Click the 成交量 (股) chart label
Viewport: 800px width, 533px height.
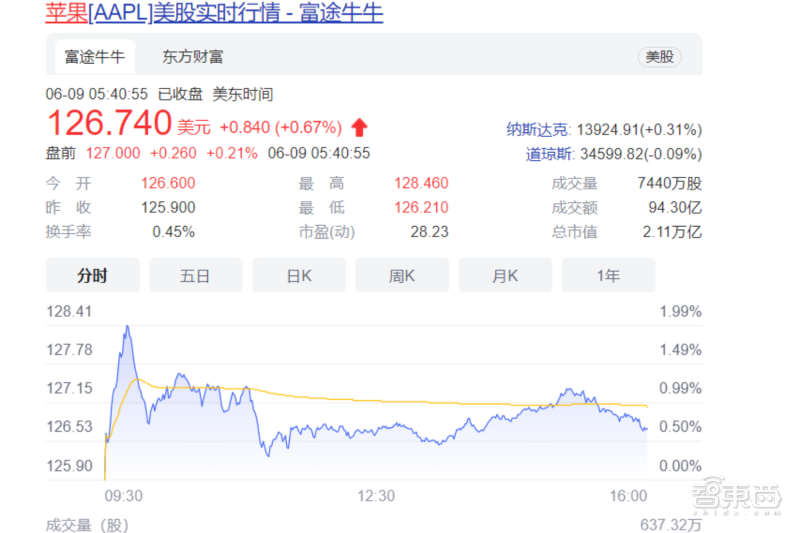click(x=87, y=525)
